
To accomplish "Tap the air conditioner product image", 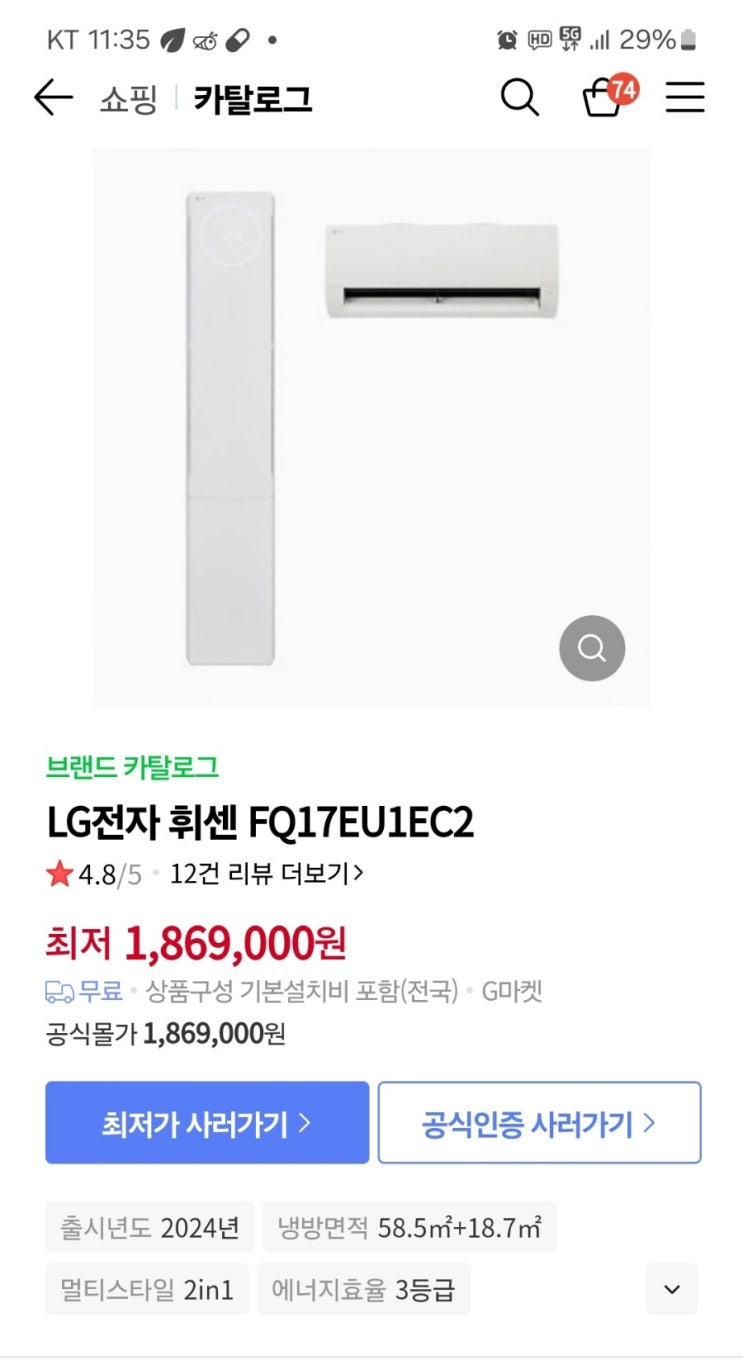I will [371, 428].
